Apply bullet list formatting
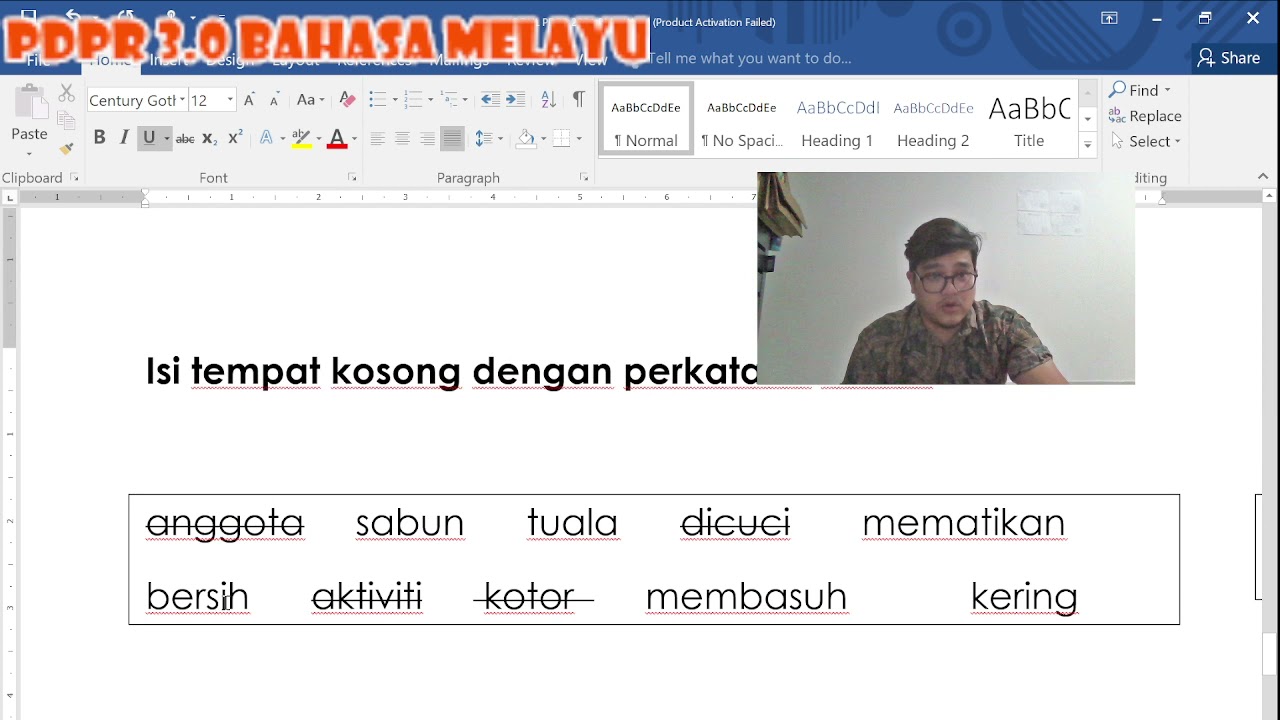Viewport: 1280px width, 720px height. pyautogui.click(x=377, y=100)
